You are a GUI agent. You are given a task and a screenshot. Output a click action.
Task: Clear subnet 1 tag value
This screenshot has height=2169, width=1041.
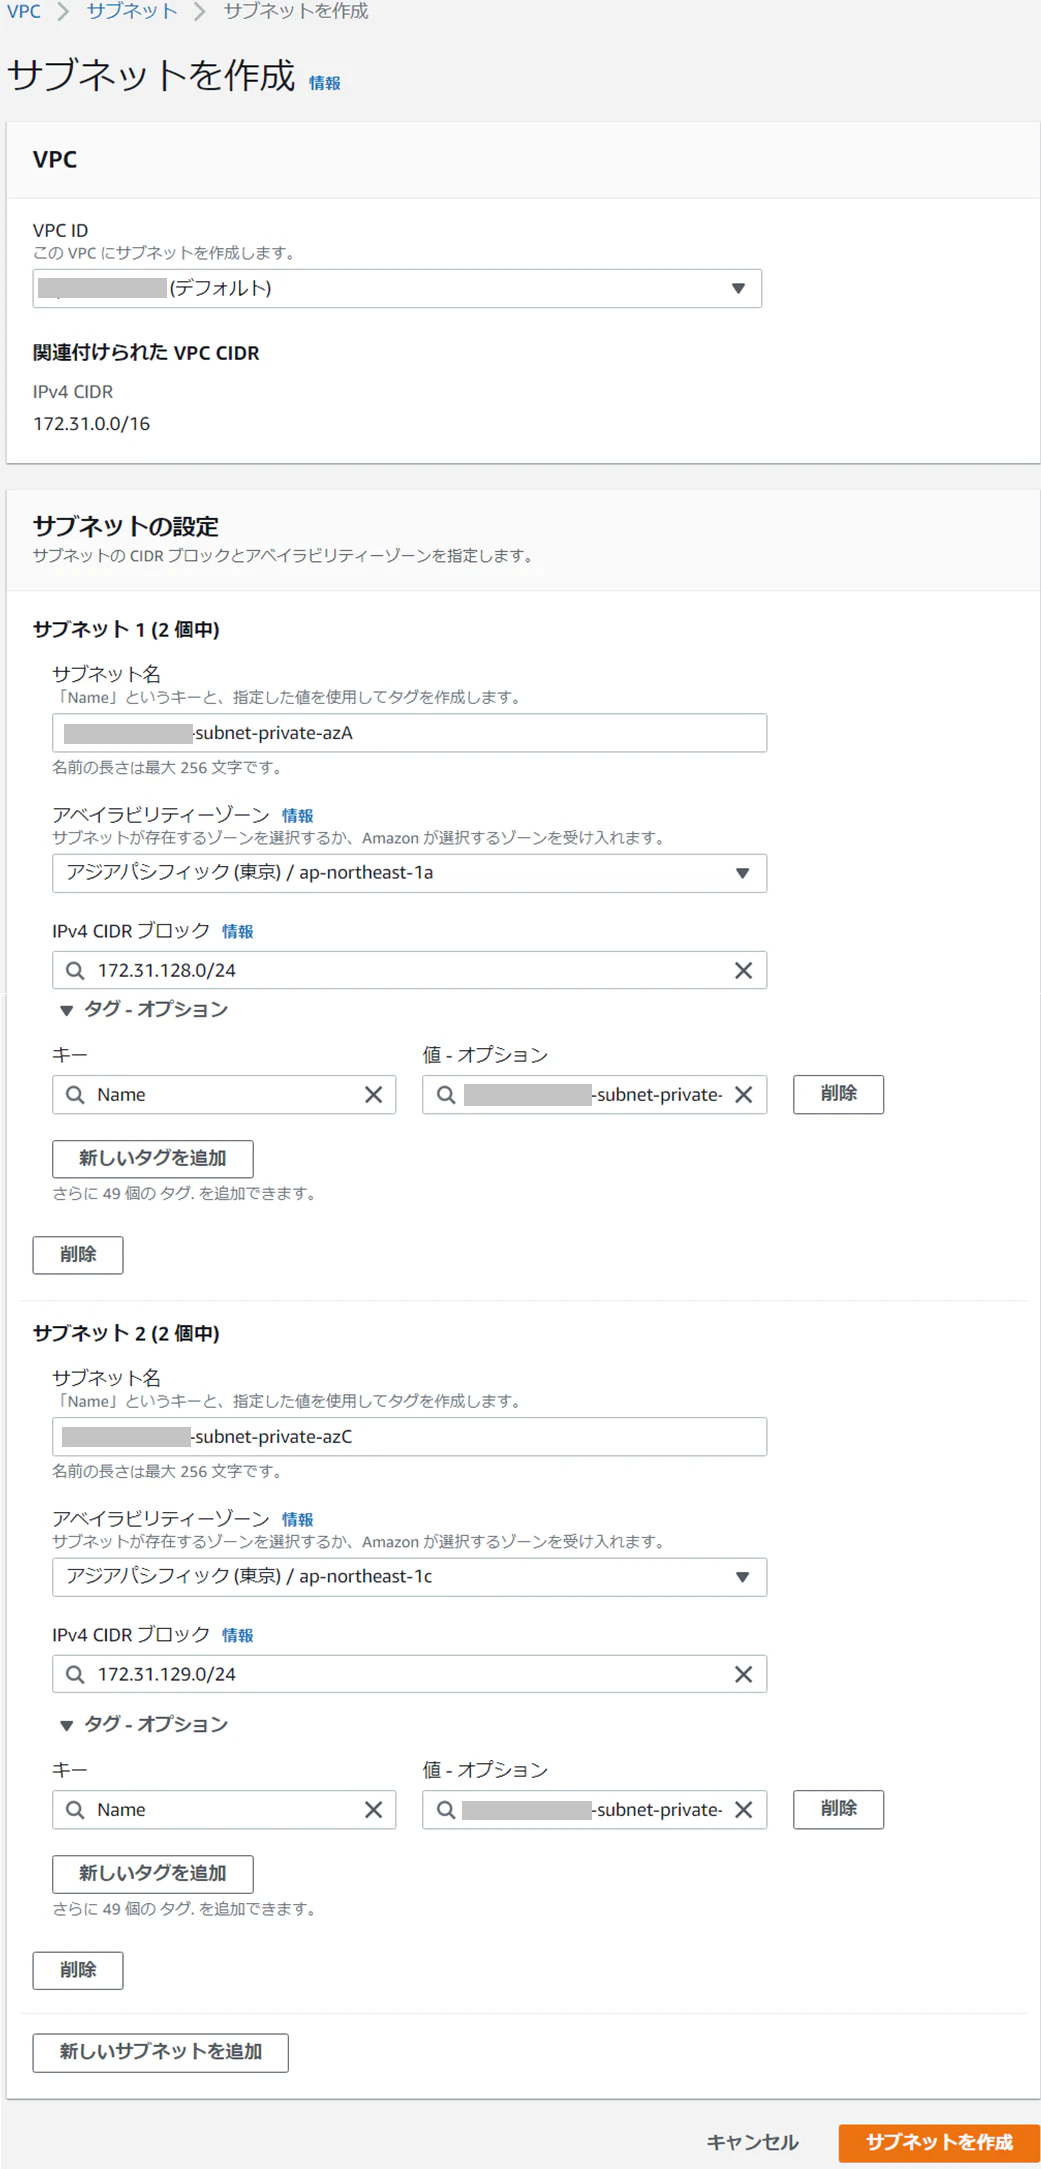tap(743, 1094)
